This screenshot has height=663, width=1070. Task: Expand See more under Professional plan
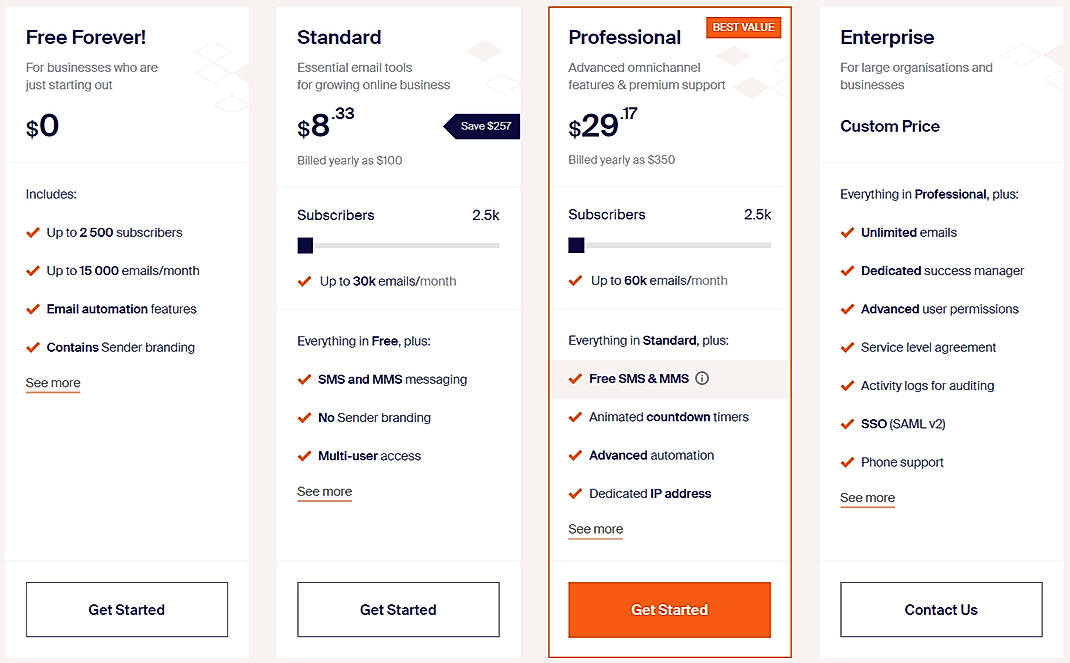coord(595,530)
